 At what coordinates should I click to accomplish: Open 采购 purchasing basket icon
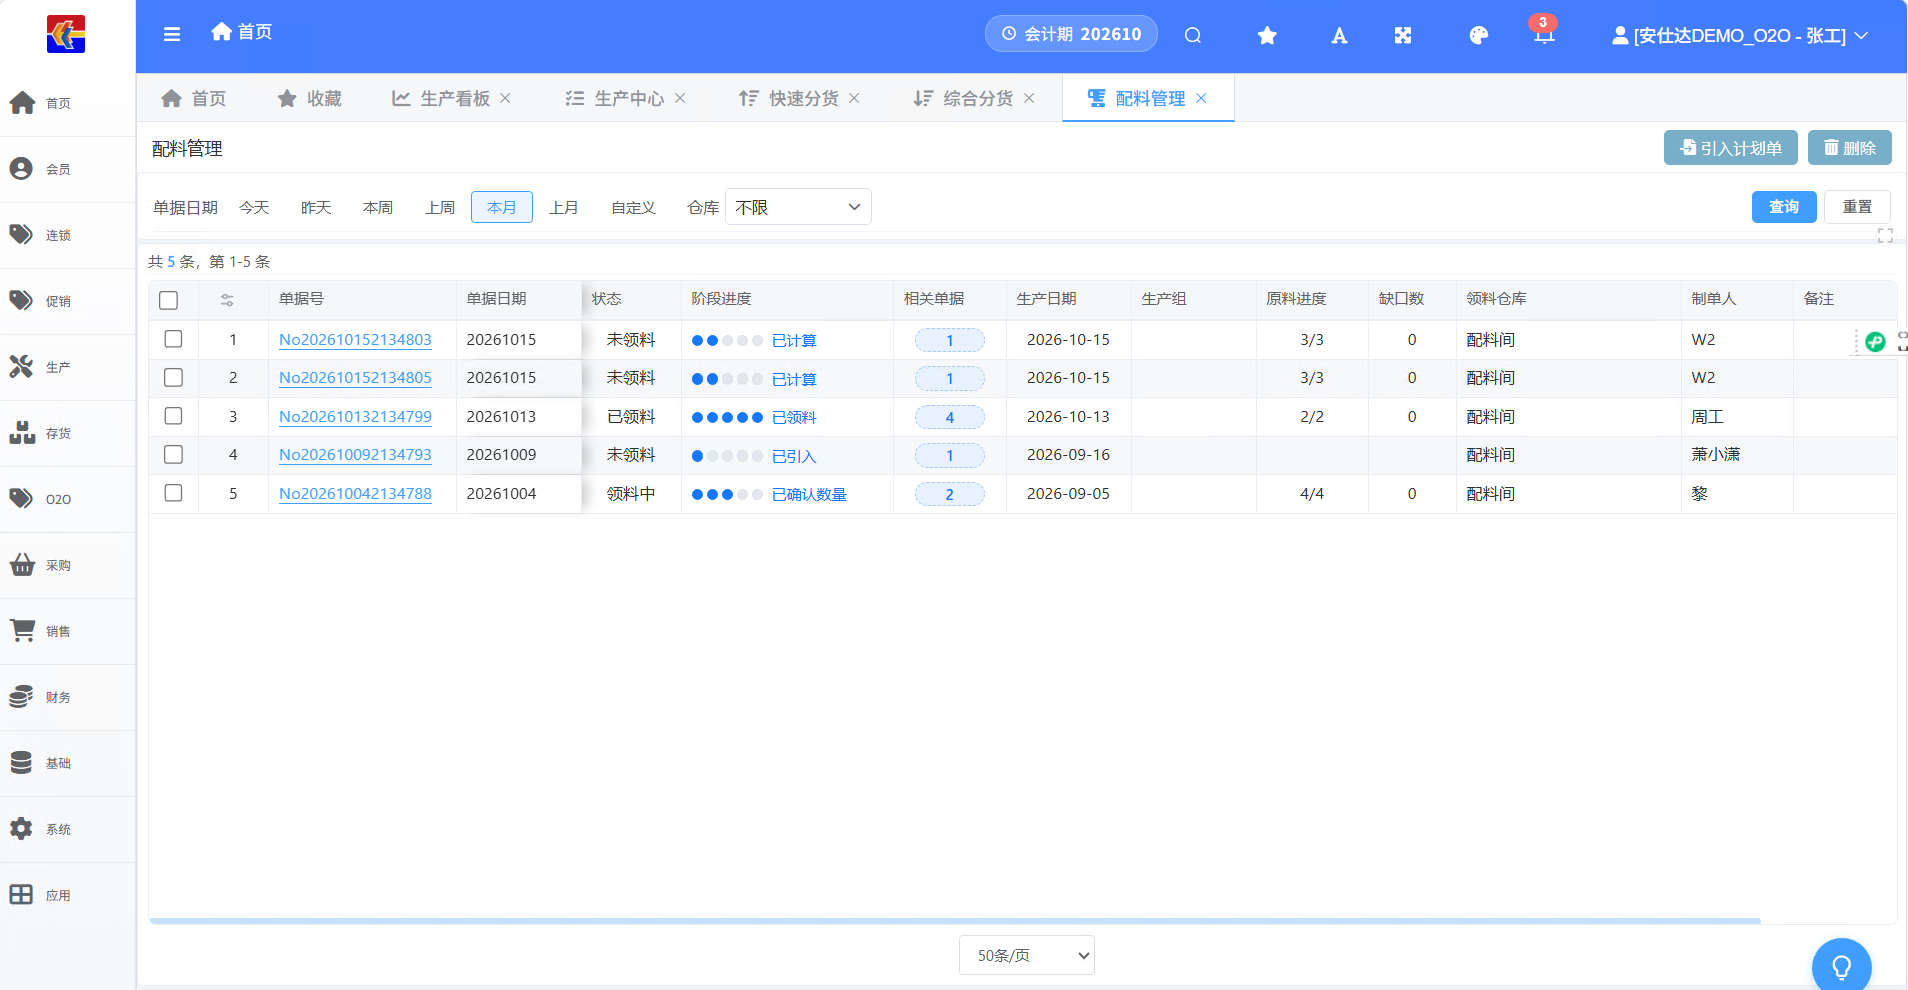(x=22, y=565)
